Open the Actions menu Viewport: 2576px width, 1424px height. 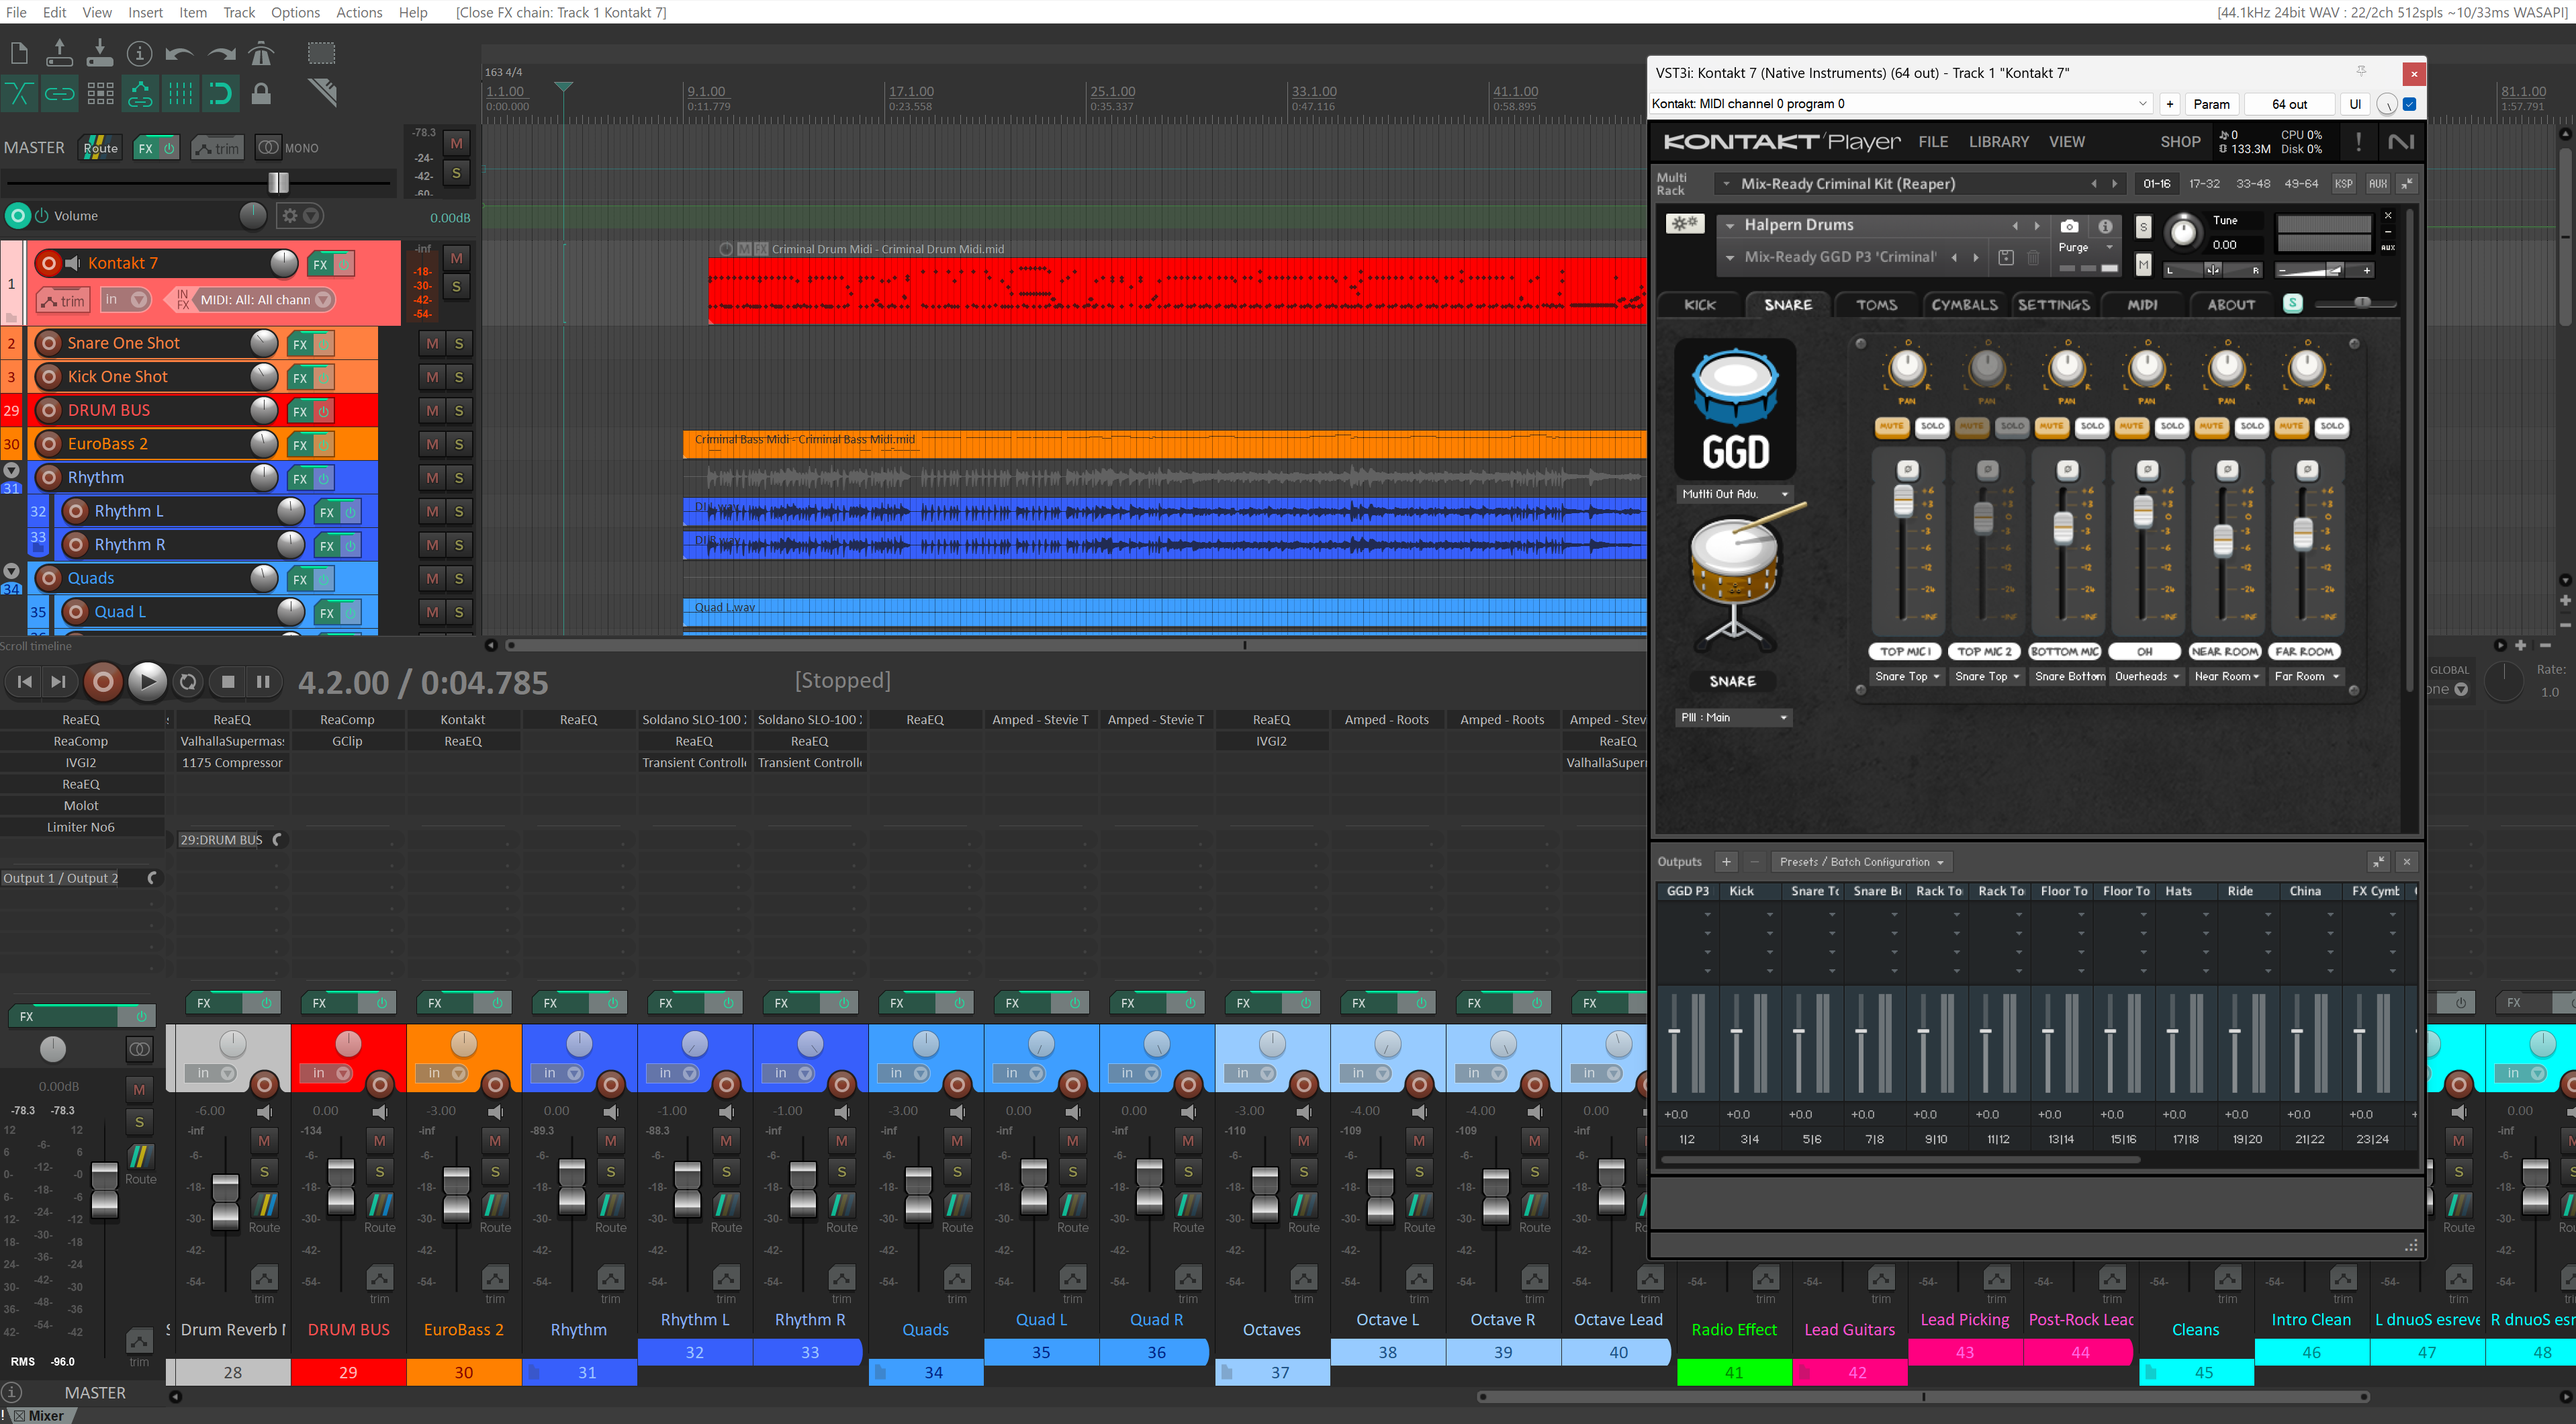[x=359, y=12]
